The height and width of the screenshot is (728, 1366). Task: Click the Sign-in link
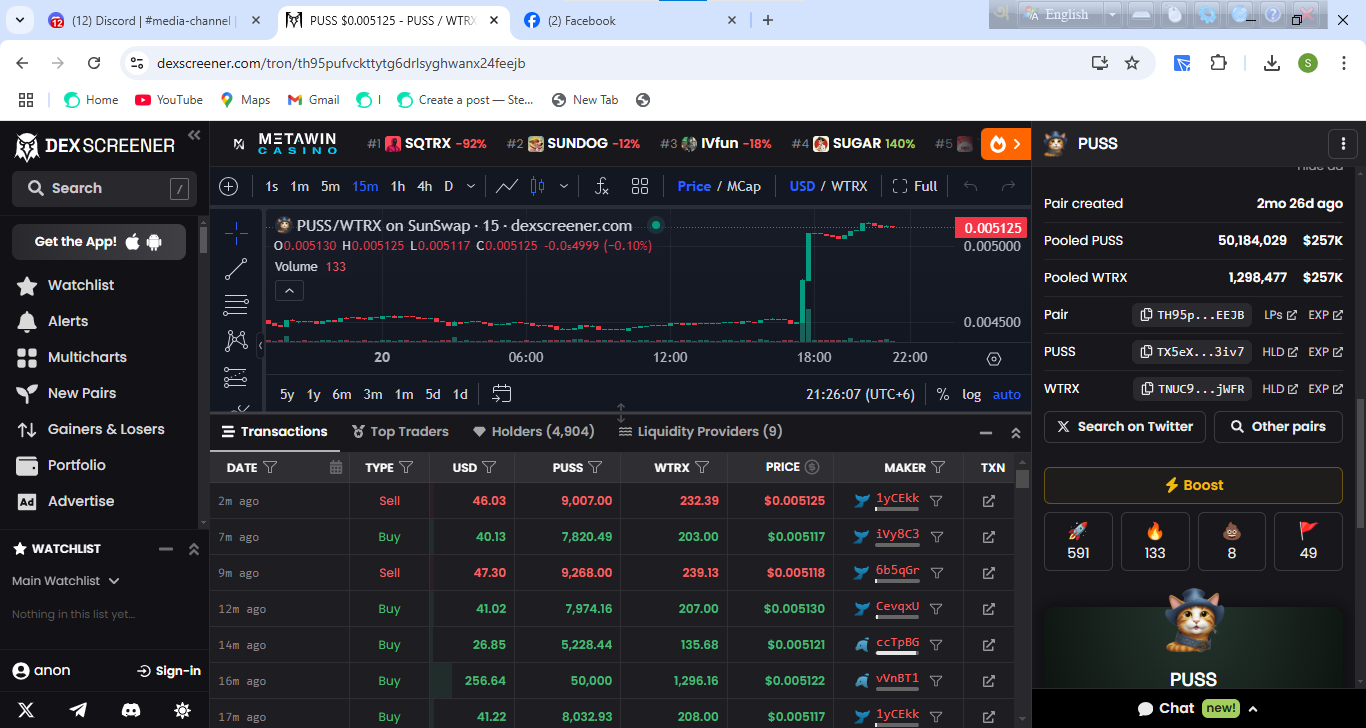pos(169,671)
